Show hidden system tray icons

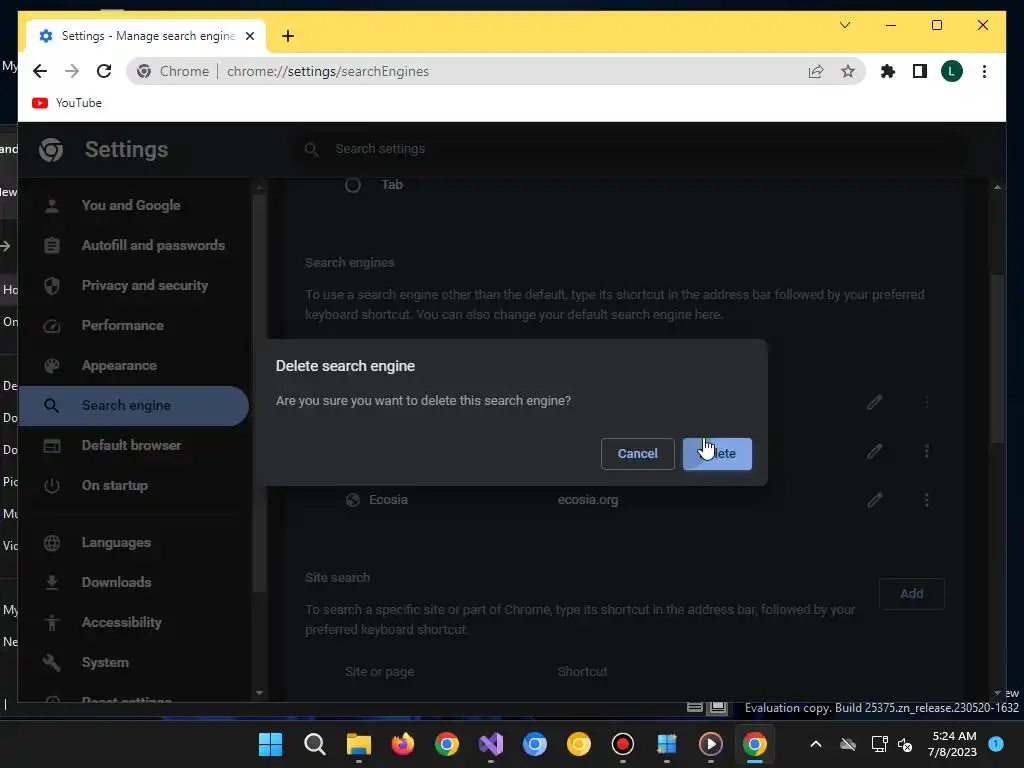click(816, 744)
